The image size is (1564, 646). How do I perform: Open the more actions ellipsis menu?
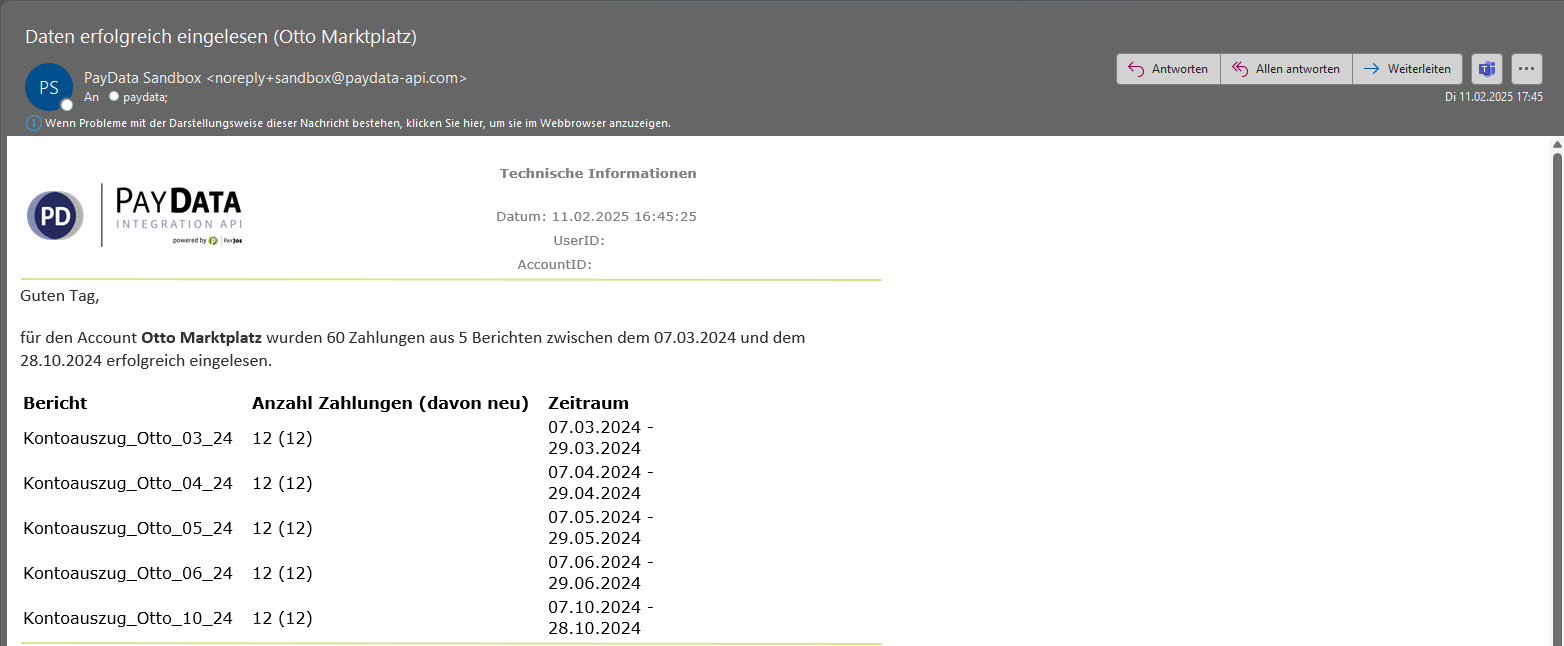click(x=1527, y=69)
